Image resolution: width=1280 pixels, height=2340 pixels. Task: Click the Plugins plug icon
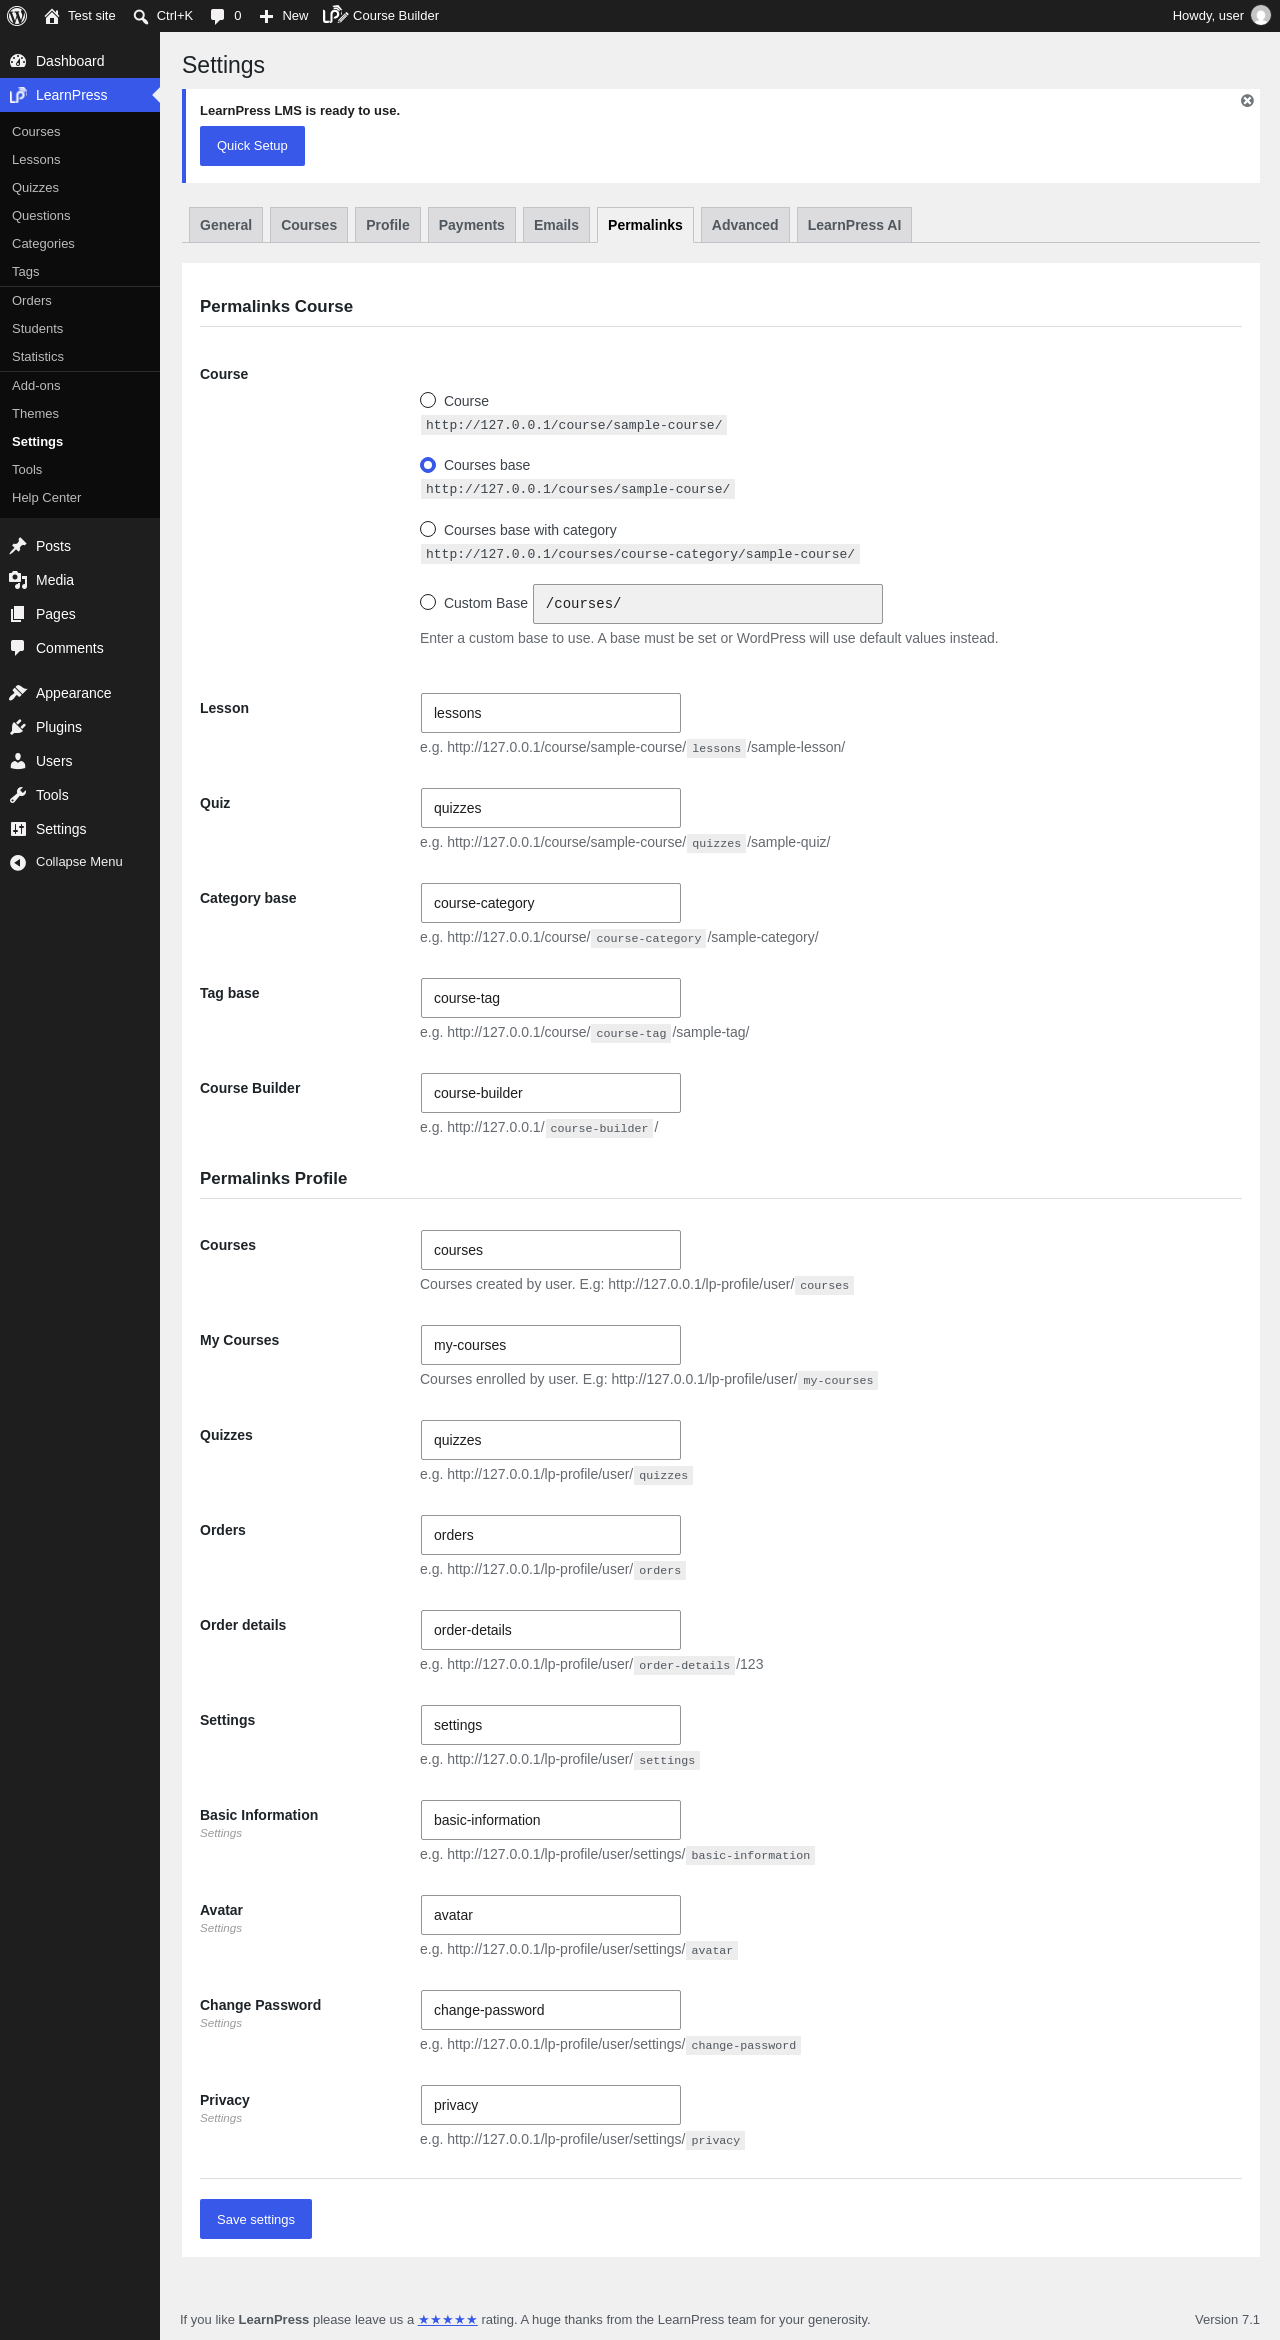coord(18,727)
